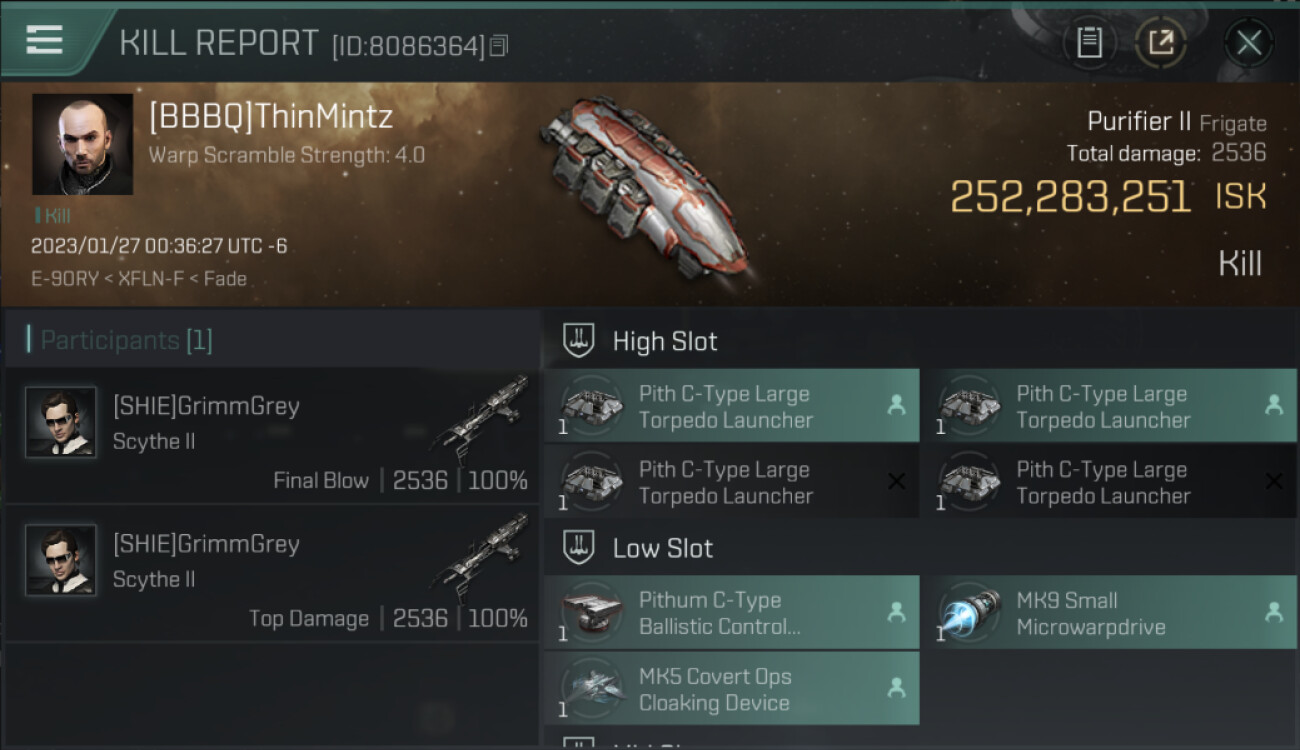The image size is (1300, 750).
Task: Click the High Slot section icon
Action: (578, 340)
